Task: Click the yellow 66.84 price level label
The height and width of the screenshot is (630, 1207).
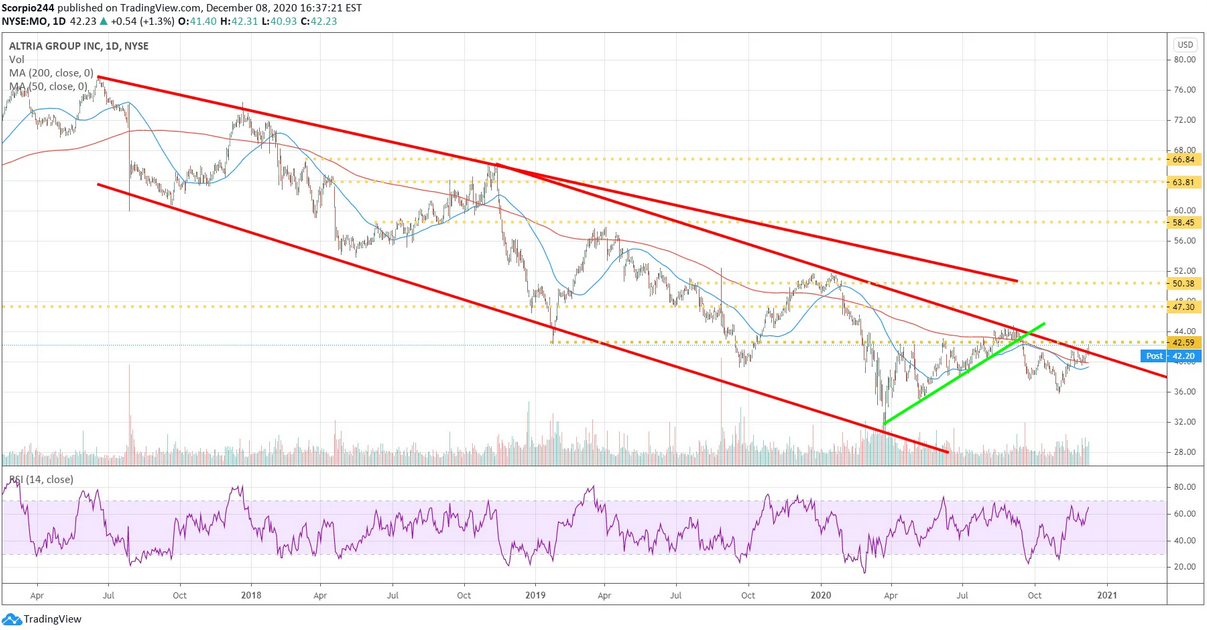Action: (x=1184, y=159)
